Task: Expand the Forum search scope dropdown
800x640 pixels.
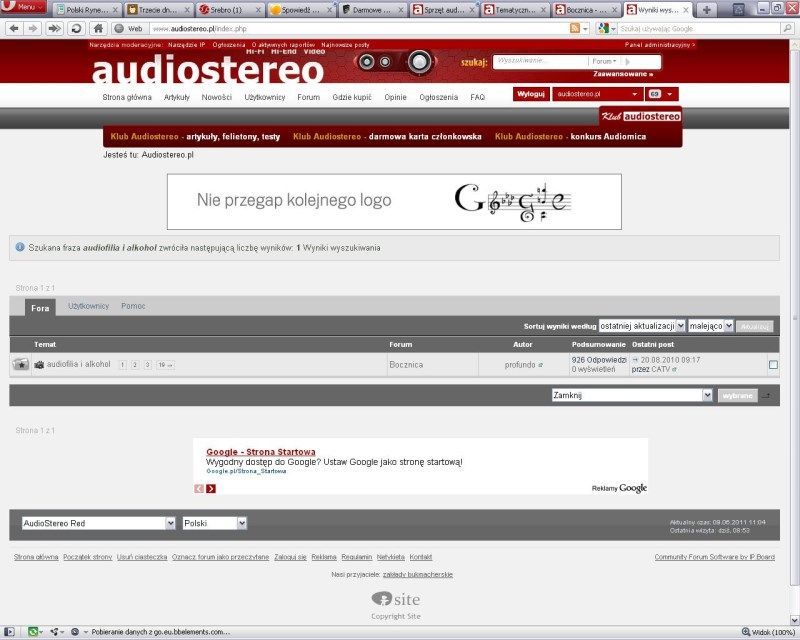Action: coord(604,61)
